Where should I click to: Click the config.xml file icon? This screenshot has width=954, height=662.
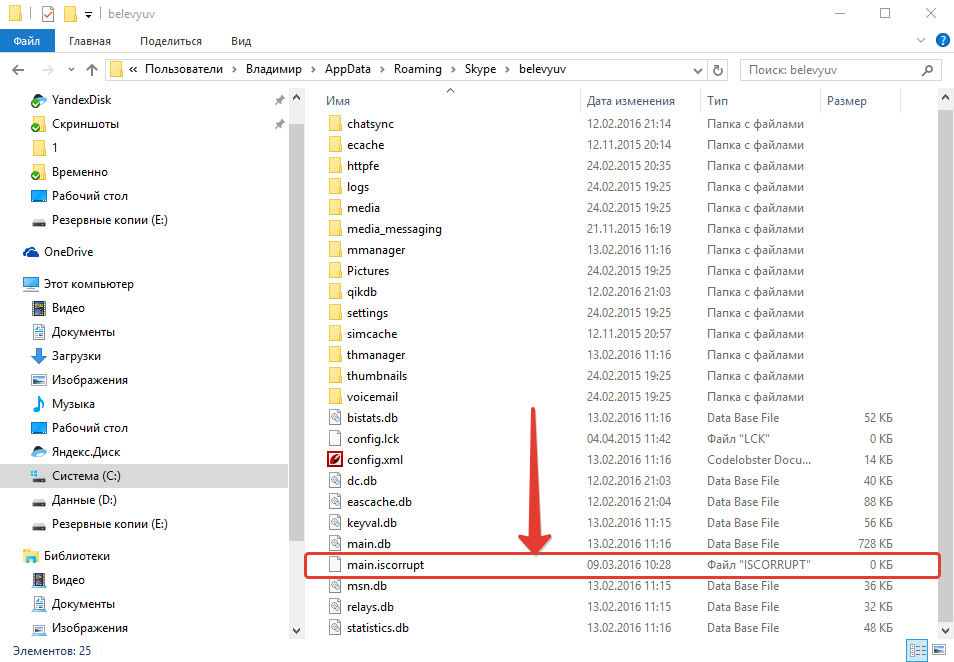[x=335, y=460]
